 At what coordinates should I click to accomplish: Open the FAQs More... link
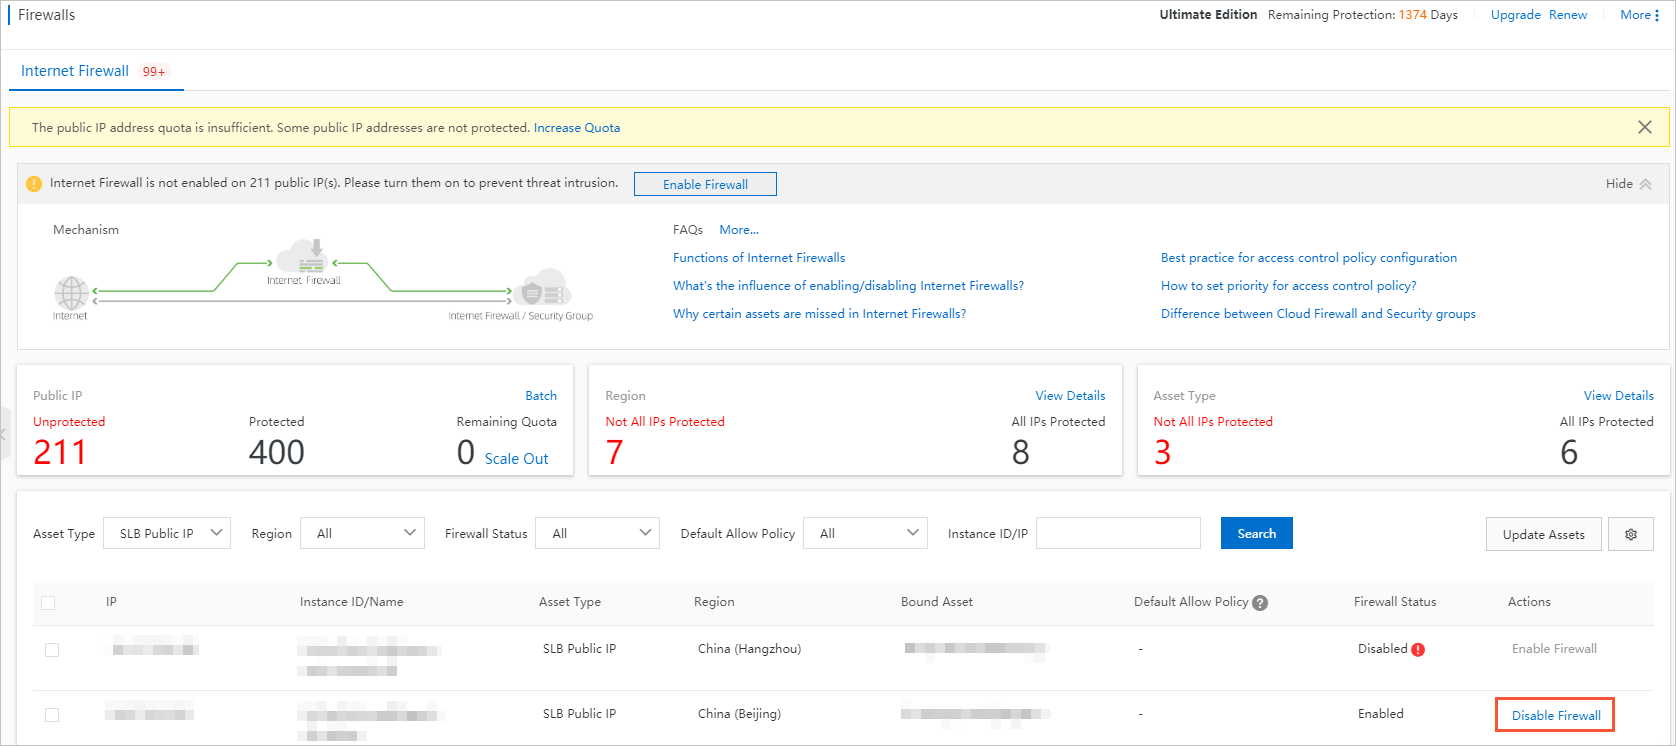pyautogui.click(x=739, y=230)
